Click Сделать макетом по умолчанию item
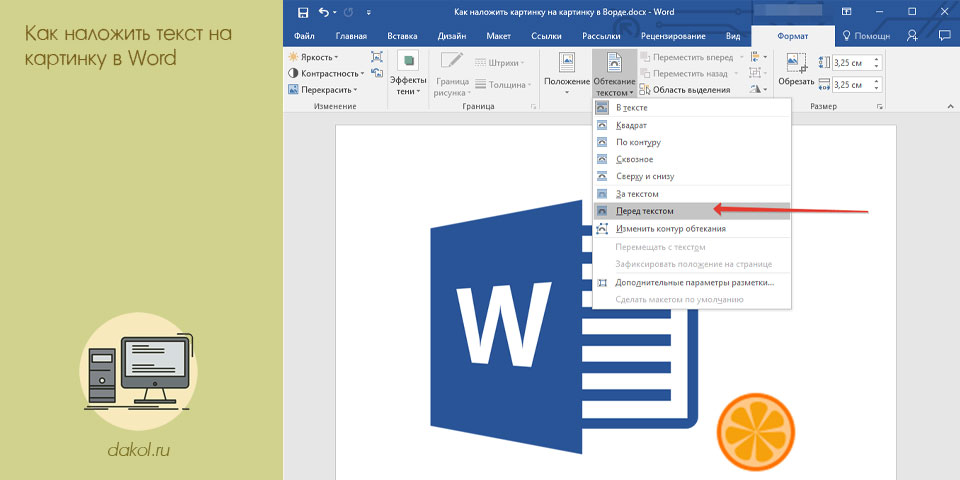This screenshot has height=480, width=960. click(x=692, y=300)
